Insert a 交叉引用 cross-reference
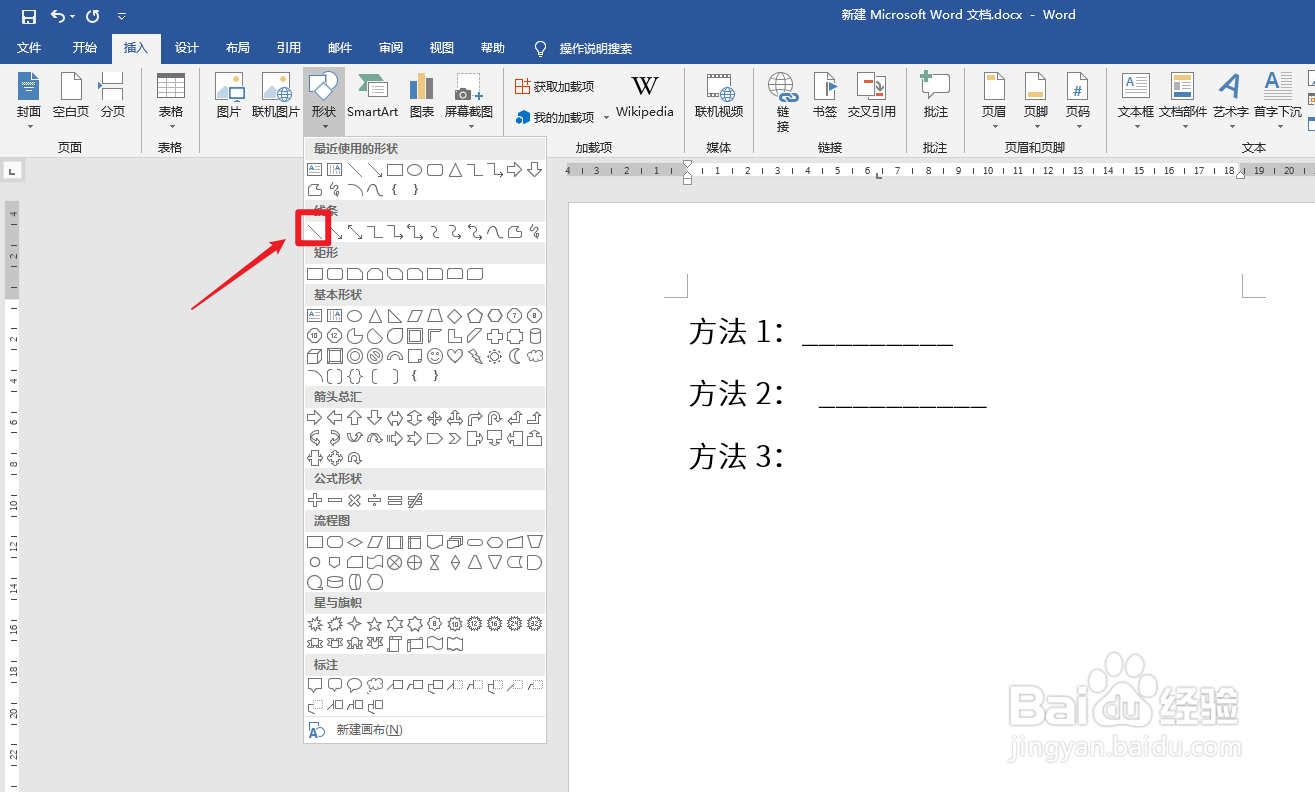This screenshot has height=792, width=1315. click(x=872, y=96)
